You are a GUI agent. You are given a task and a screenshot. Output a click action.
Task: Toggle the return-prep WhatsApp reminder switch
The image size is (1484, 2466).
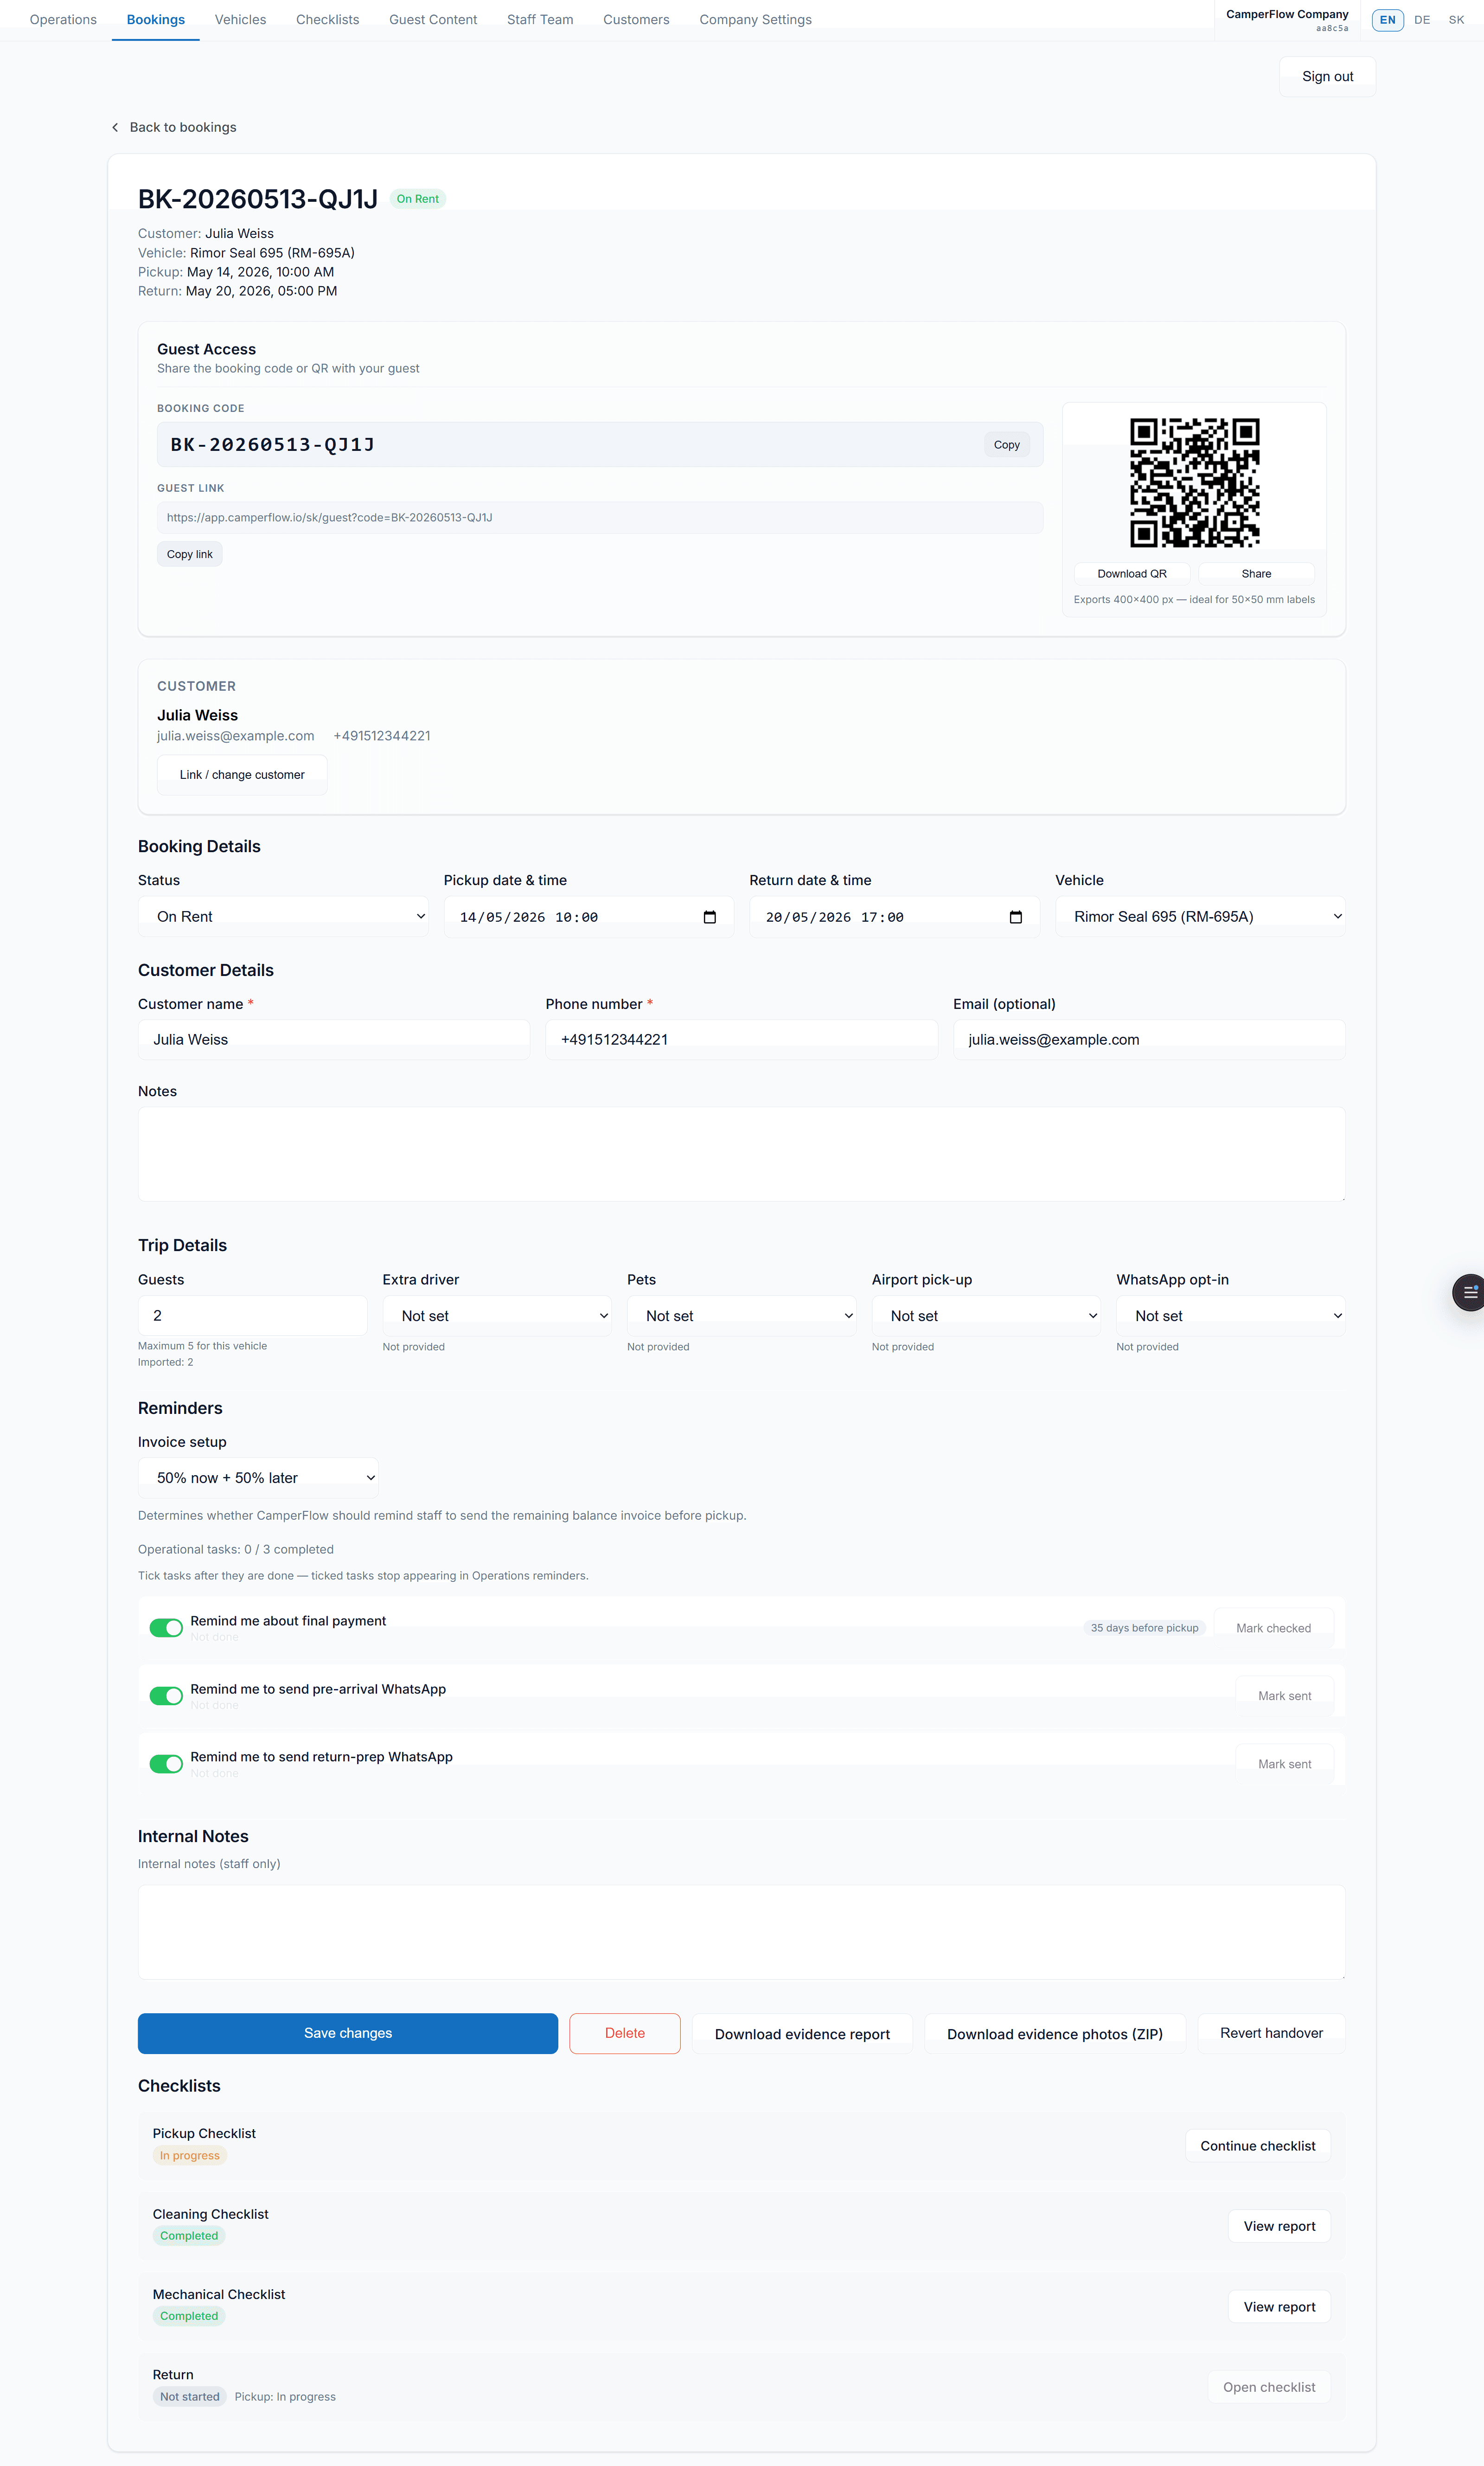pyautogui.click(x=166, y=1764)
